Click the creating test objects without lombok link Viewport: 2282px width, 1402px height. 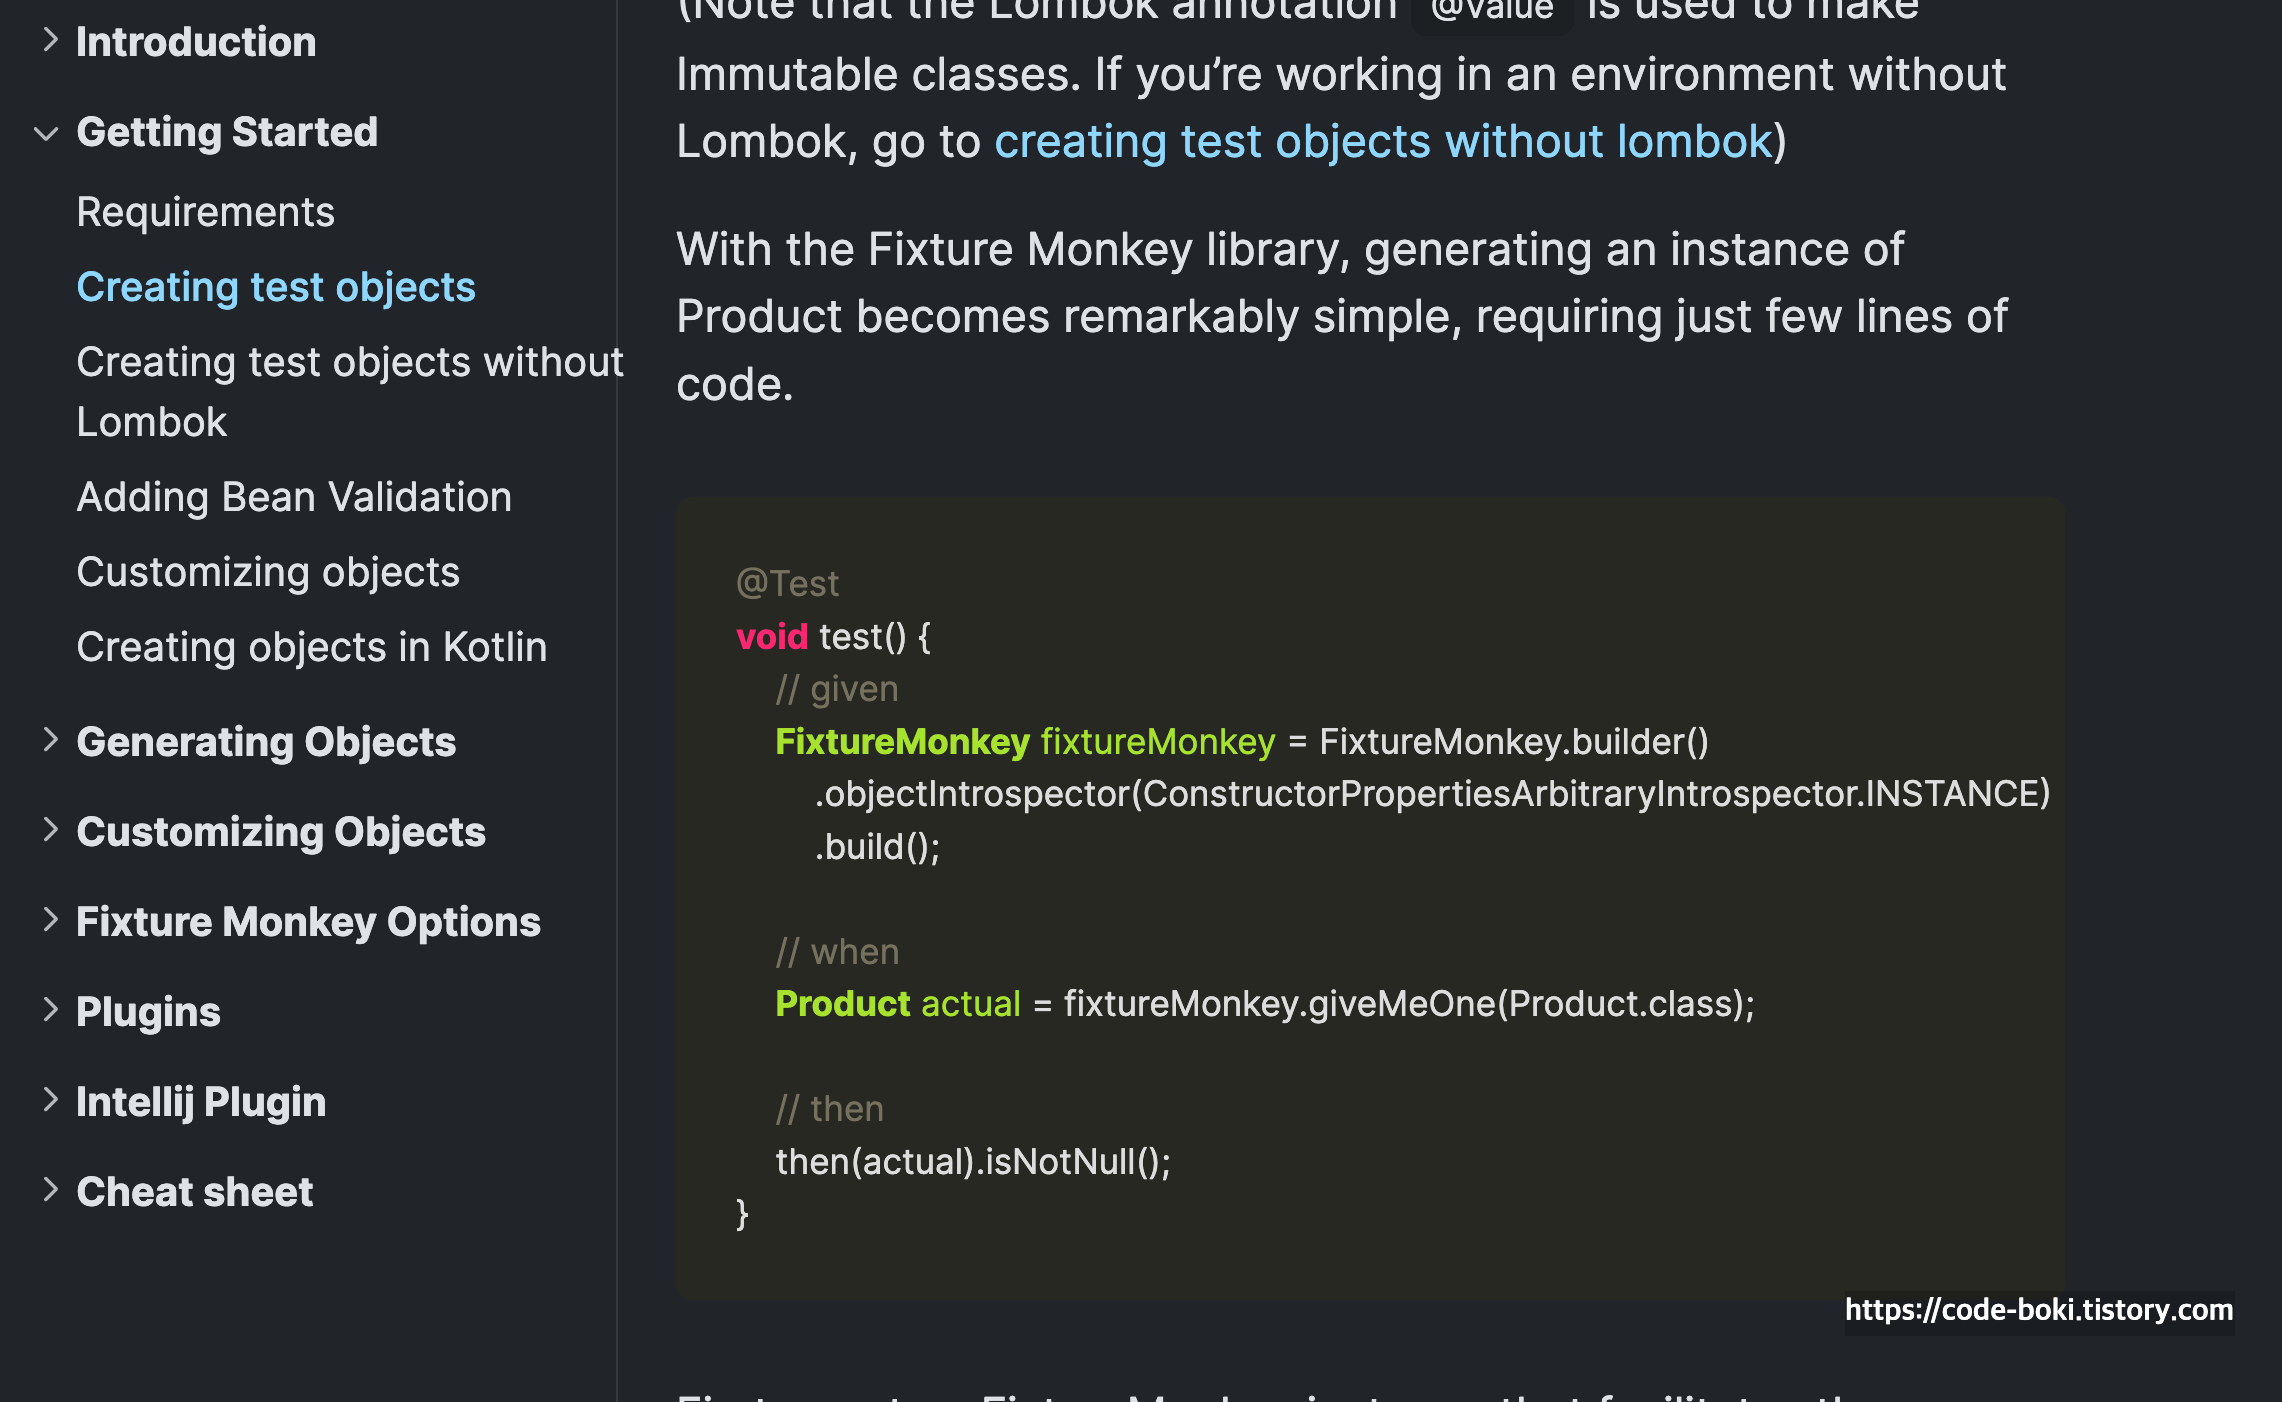(x=1383, y=142)
